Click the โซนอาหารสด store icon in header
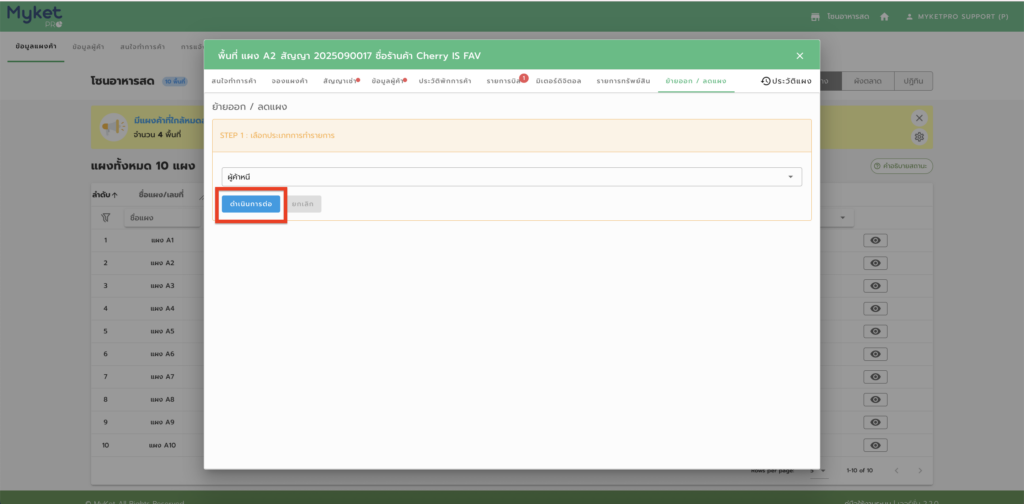1024x504 pixels. tap(815, 17)
